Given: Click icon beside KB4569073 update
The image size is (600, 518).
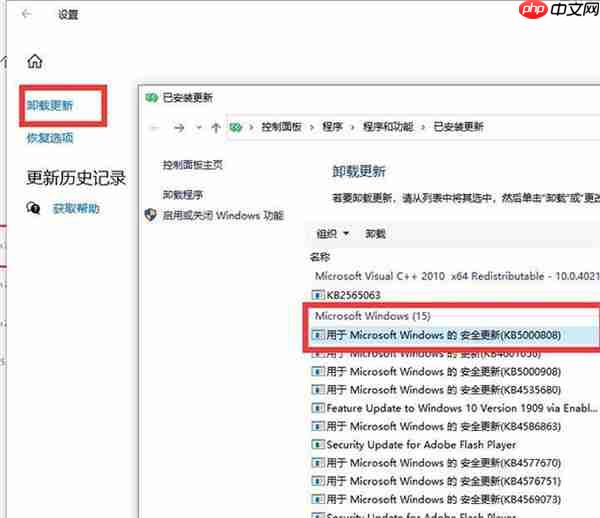Looking at the screenshot, I should click(317, 499).
